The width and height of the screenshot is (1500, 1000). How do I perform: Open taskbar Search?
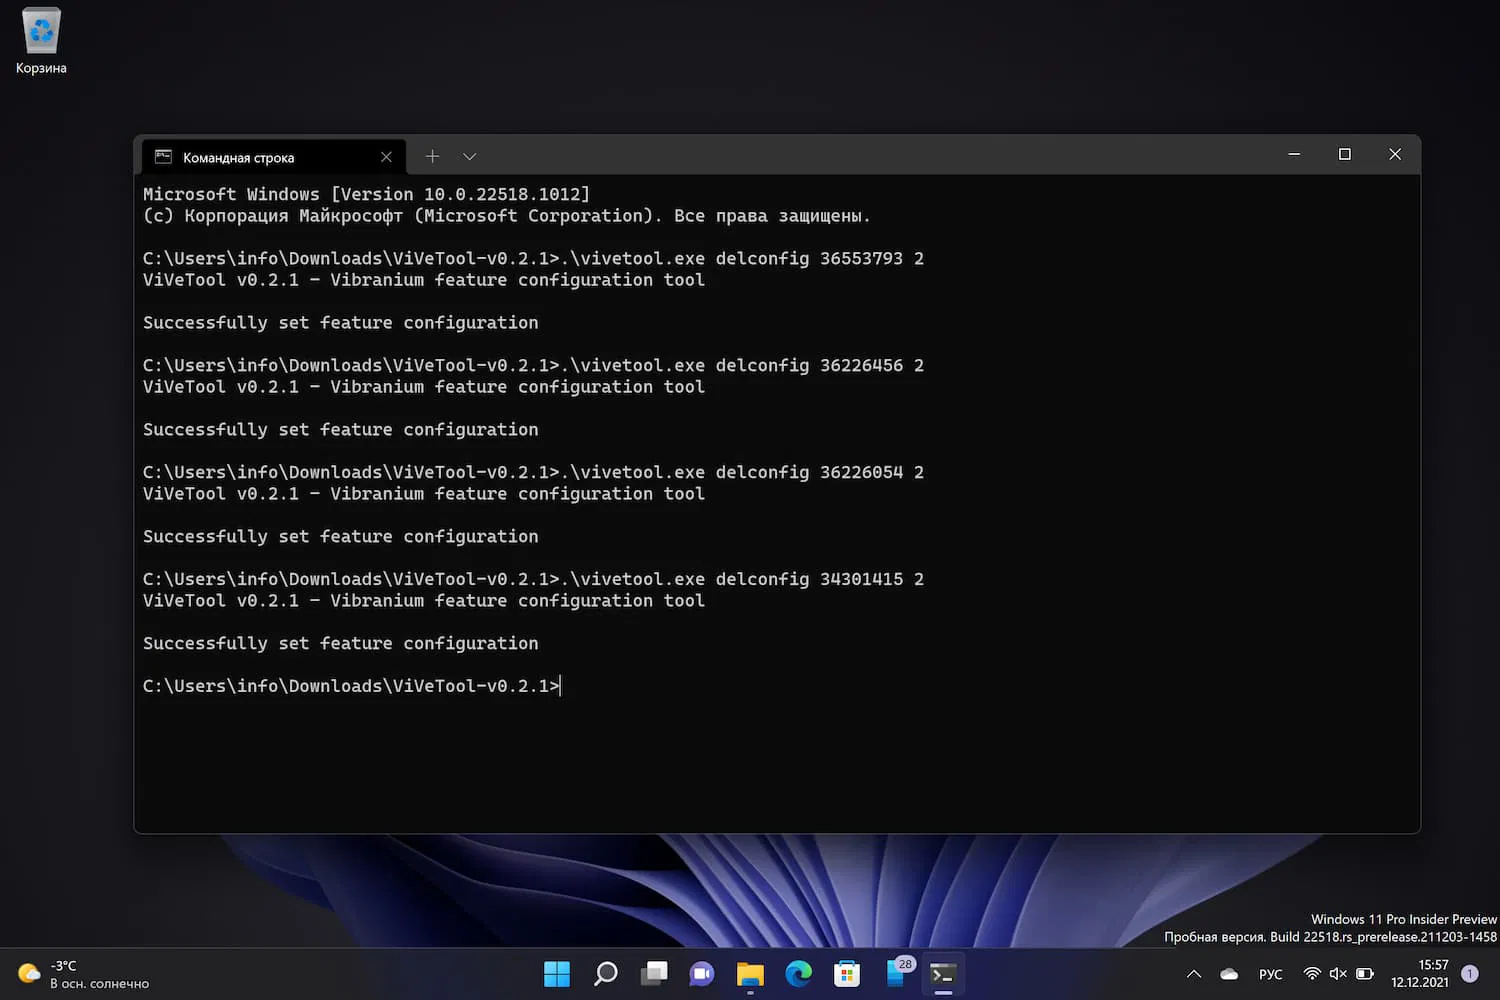(605, 974)
